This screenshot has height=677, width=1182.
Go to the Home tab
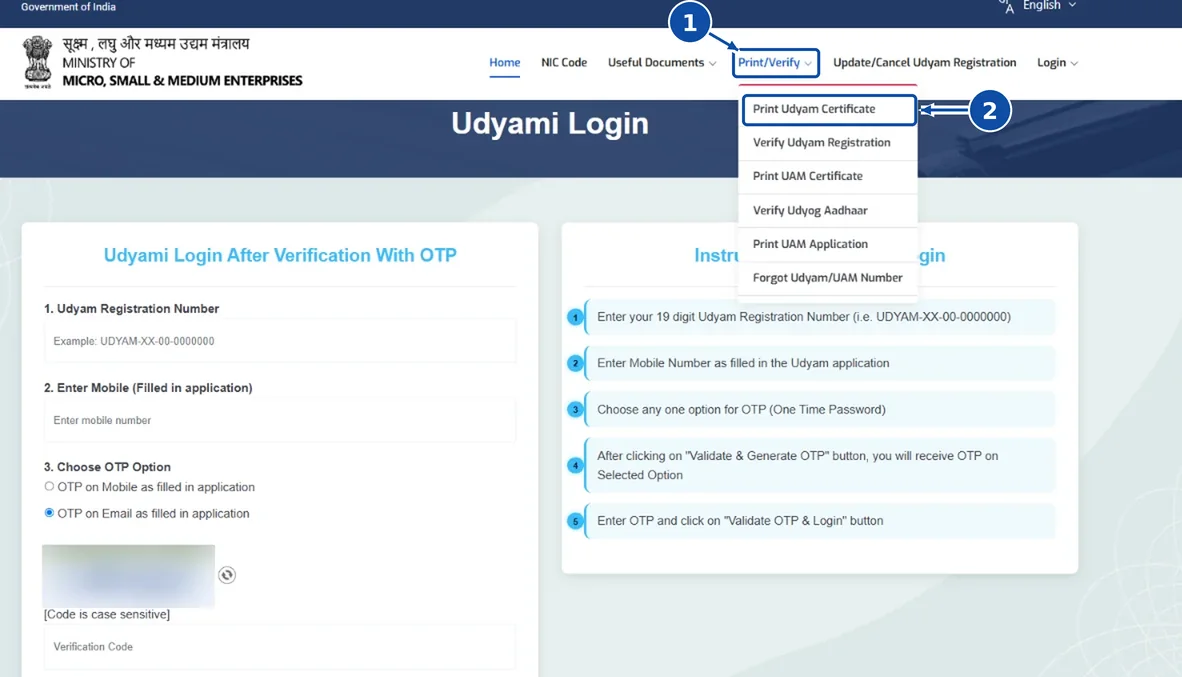click(504, 63)
